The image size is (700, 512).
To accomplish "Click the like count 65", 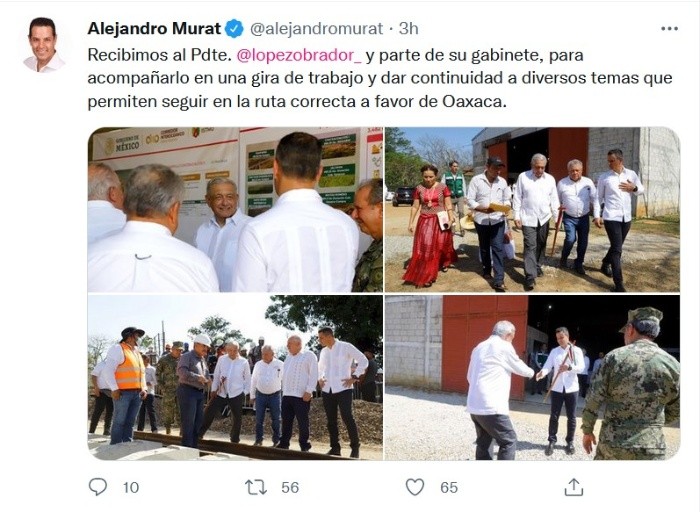I will pyautogui.click(x=449, y=487).
